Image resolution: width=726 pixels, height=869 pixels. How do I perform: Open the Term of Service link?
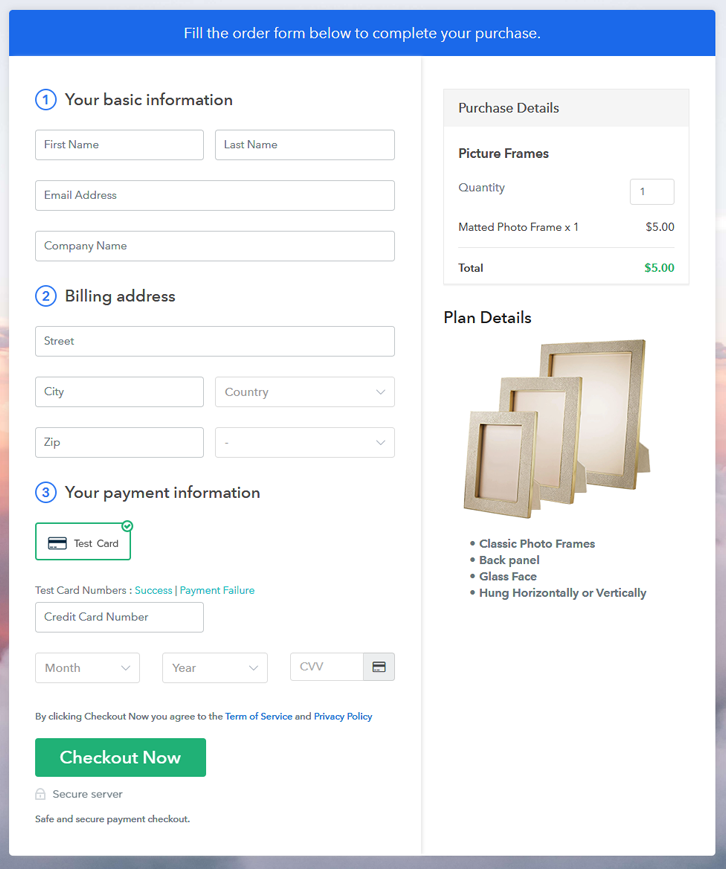258,716
